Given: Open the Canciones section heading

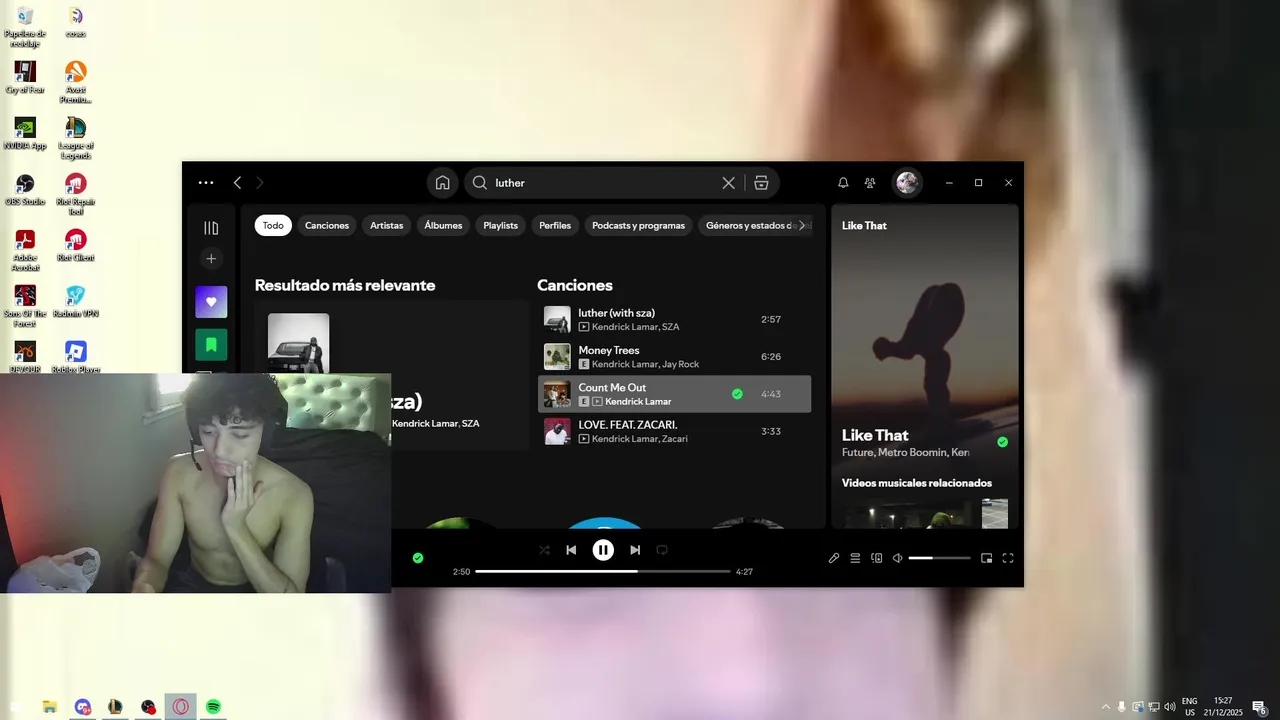Looking at the screenshot, I should pos(575,286).
